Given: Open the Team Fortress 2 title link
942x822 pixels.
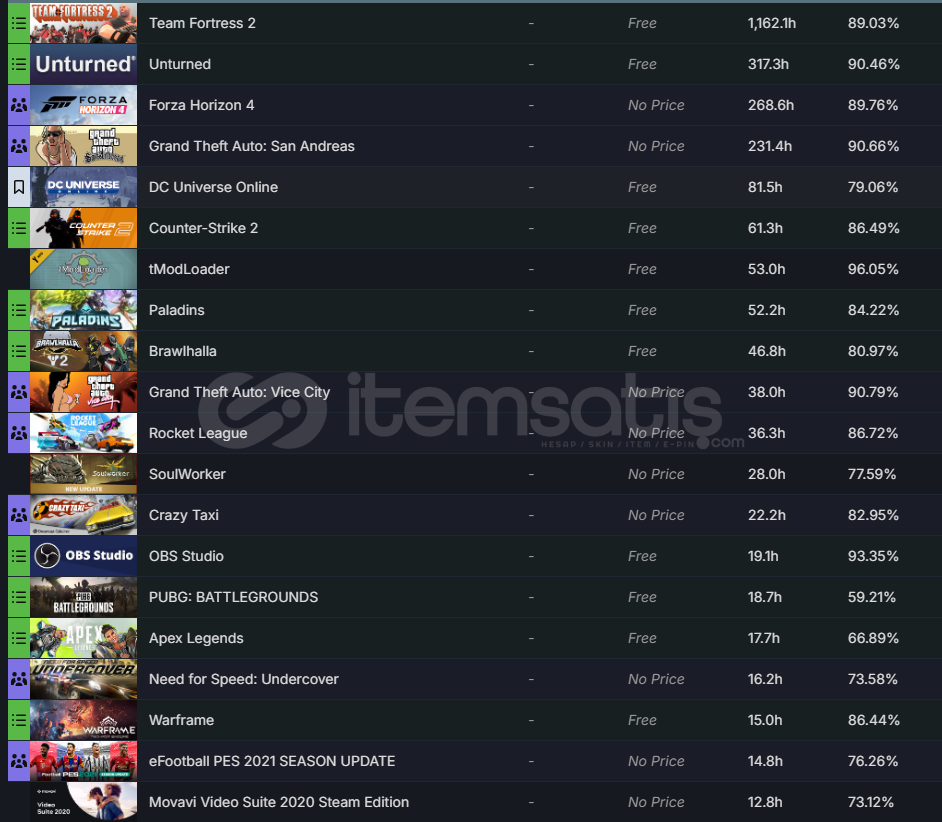Looking at the screenshot, I should (202, 23).
